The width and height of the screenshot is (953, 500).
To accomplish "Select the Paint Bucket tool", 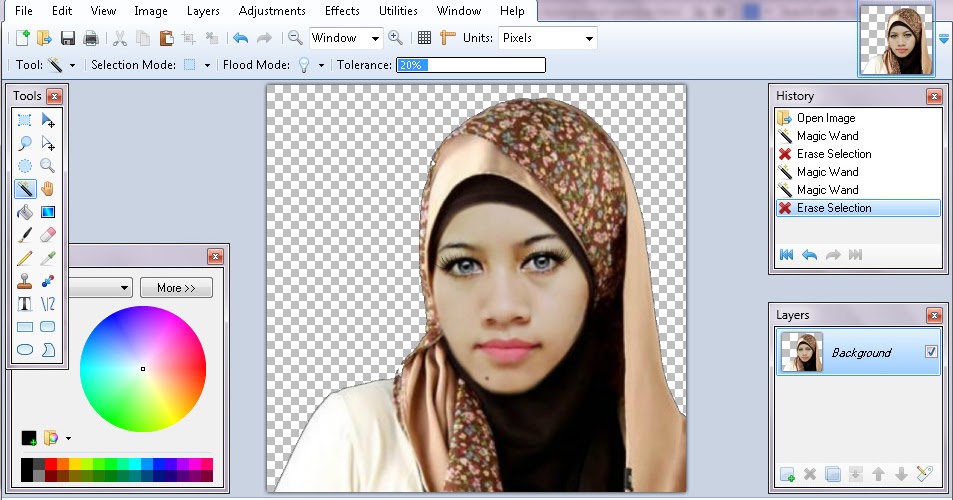I will pos(24,212).
